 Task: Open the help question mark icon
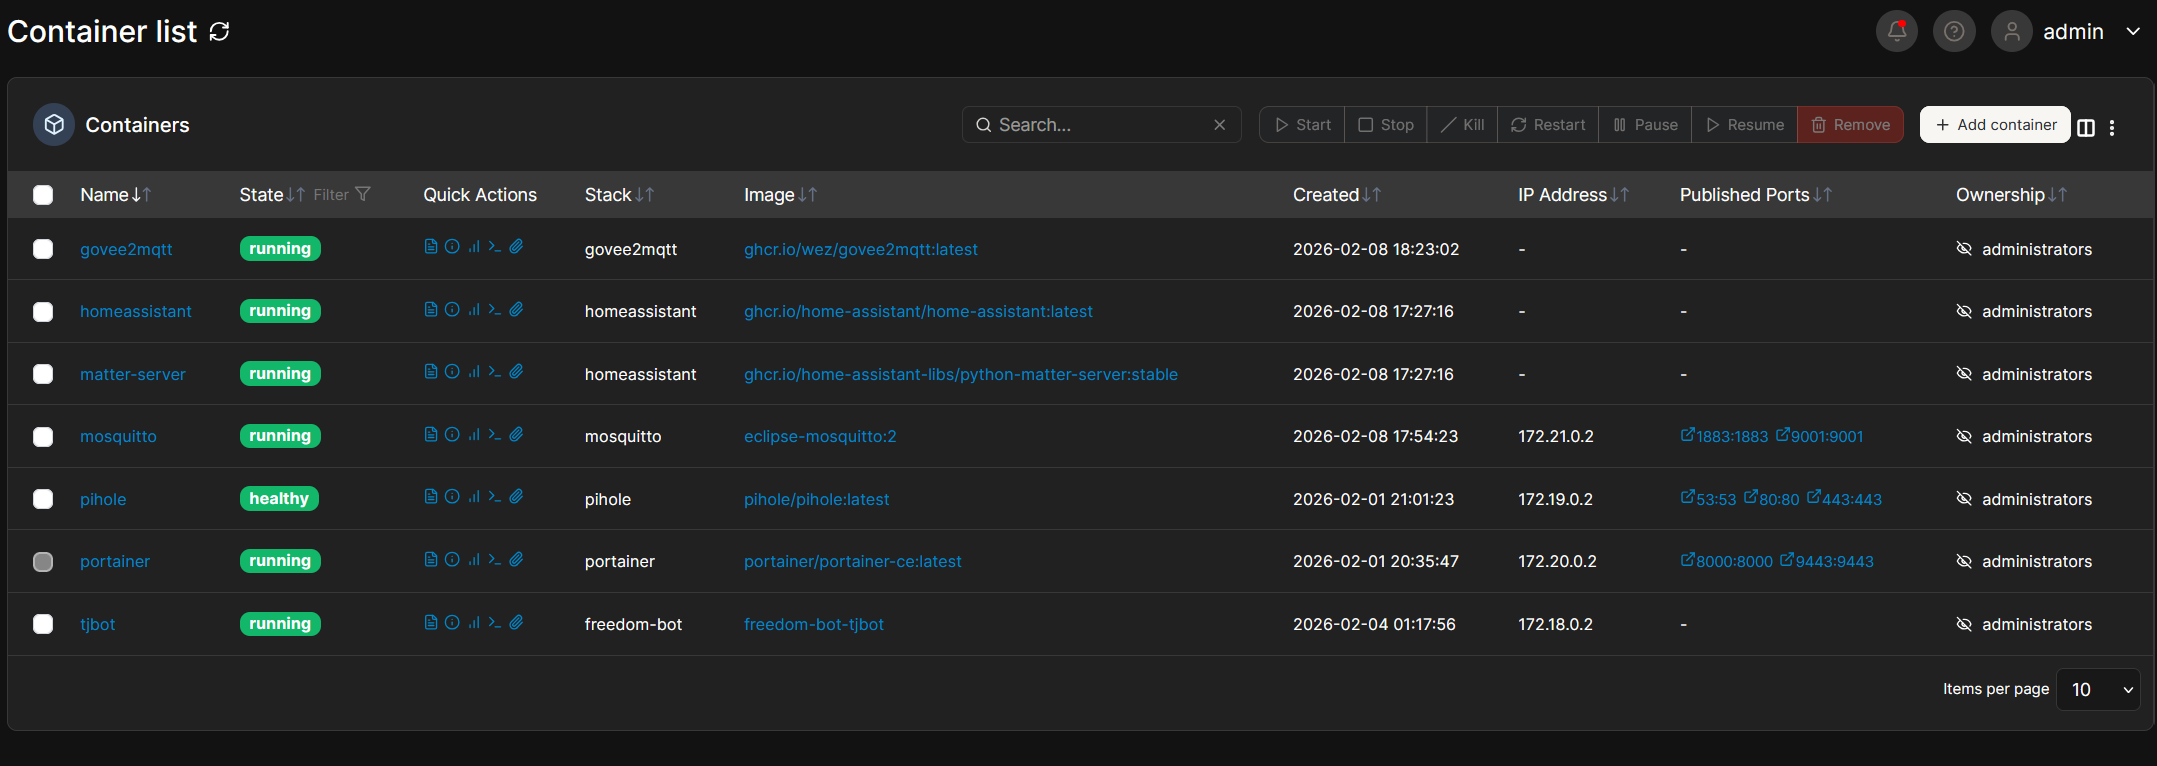(1953, 32)
